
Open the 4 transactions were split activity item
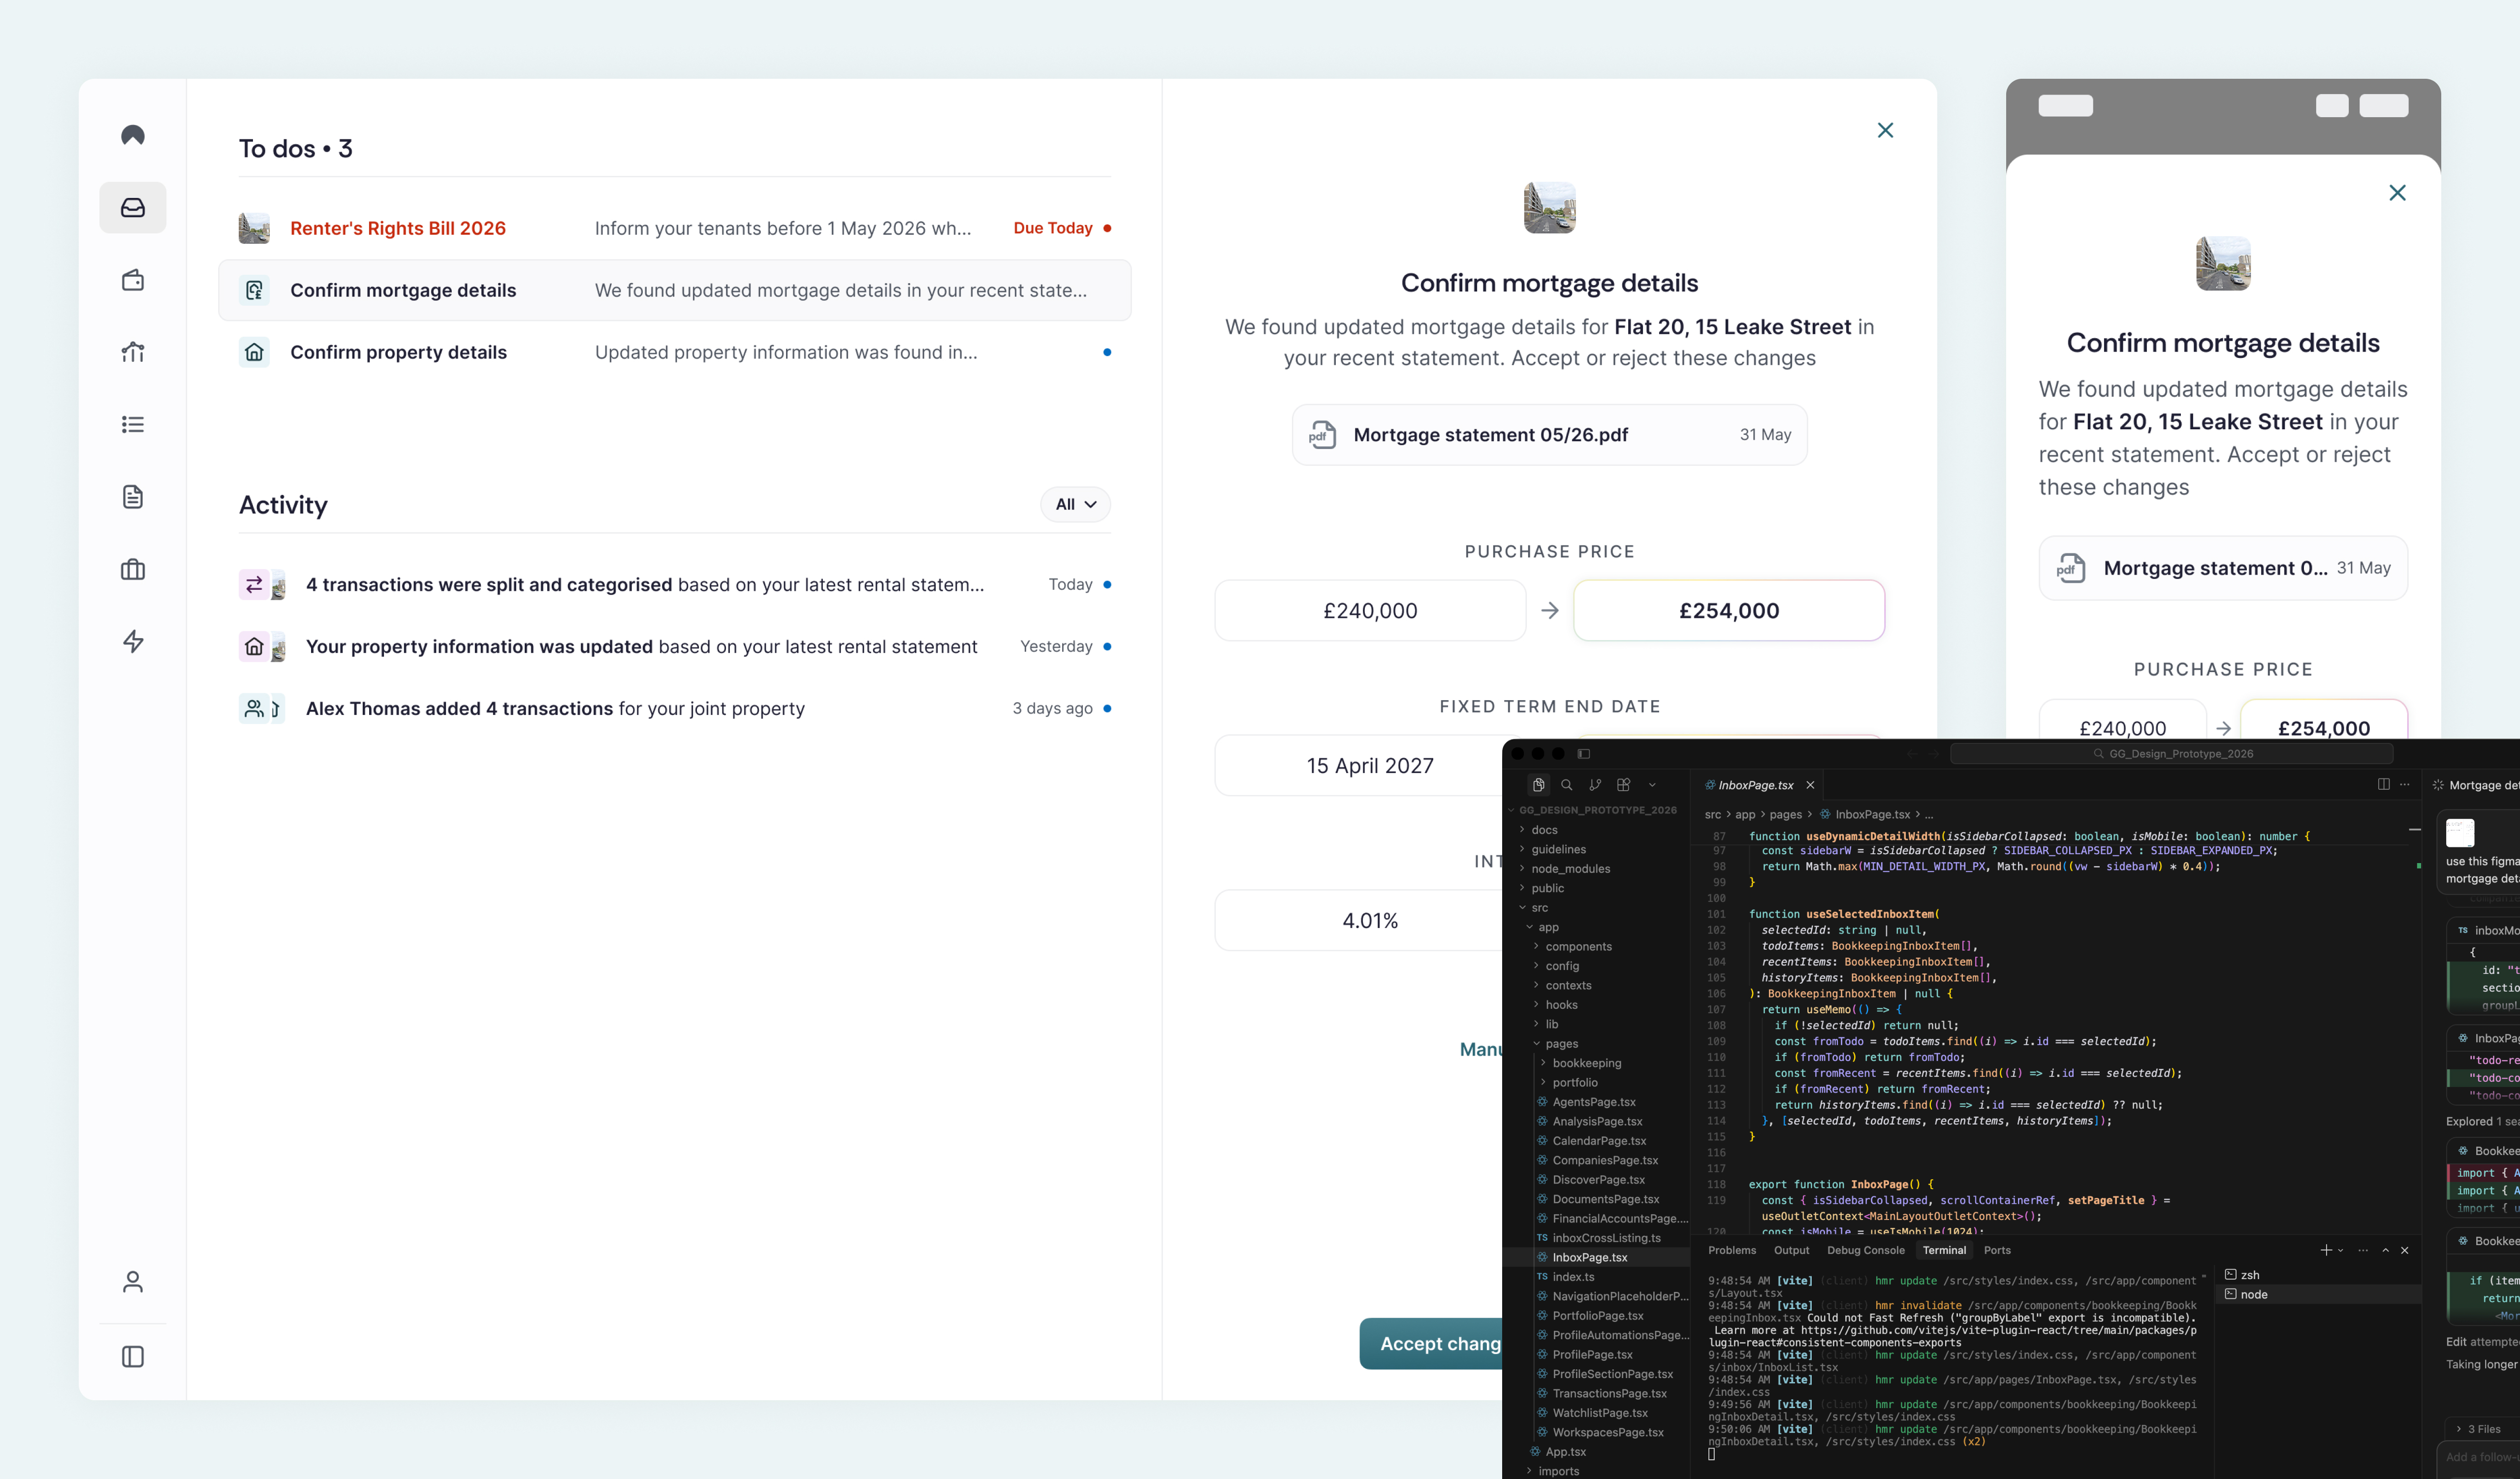(675, 584)
